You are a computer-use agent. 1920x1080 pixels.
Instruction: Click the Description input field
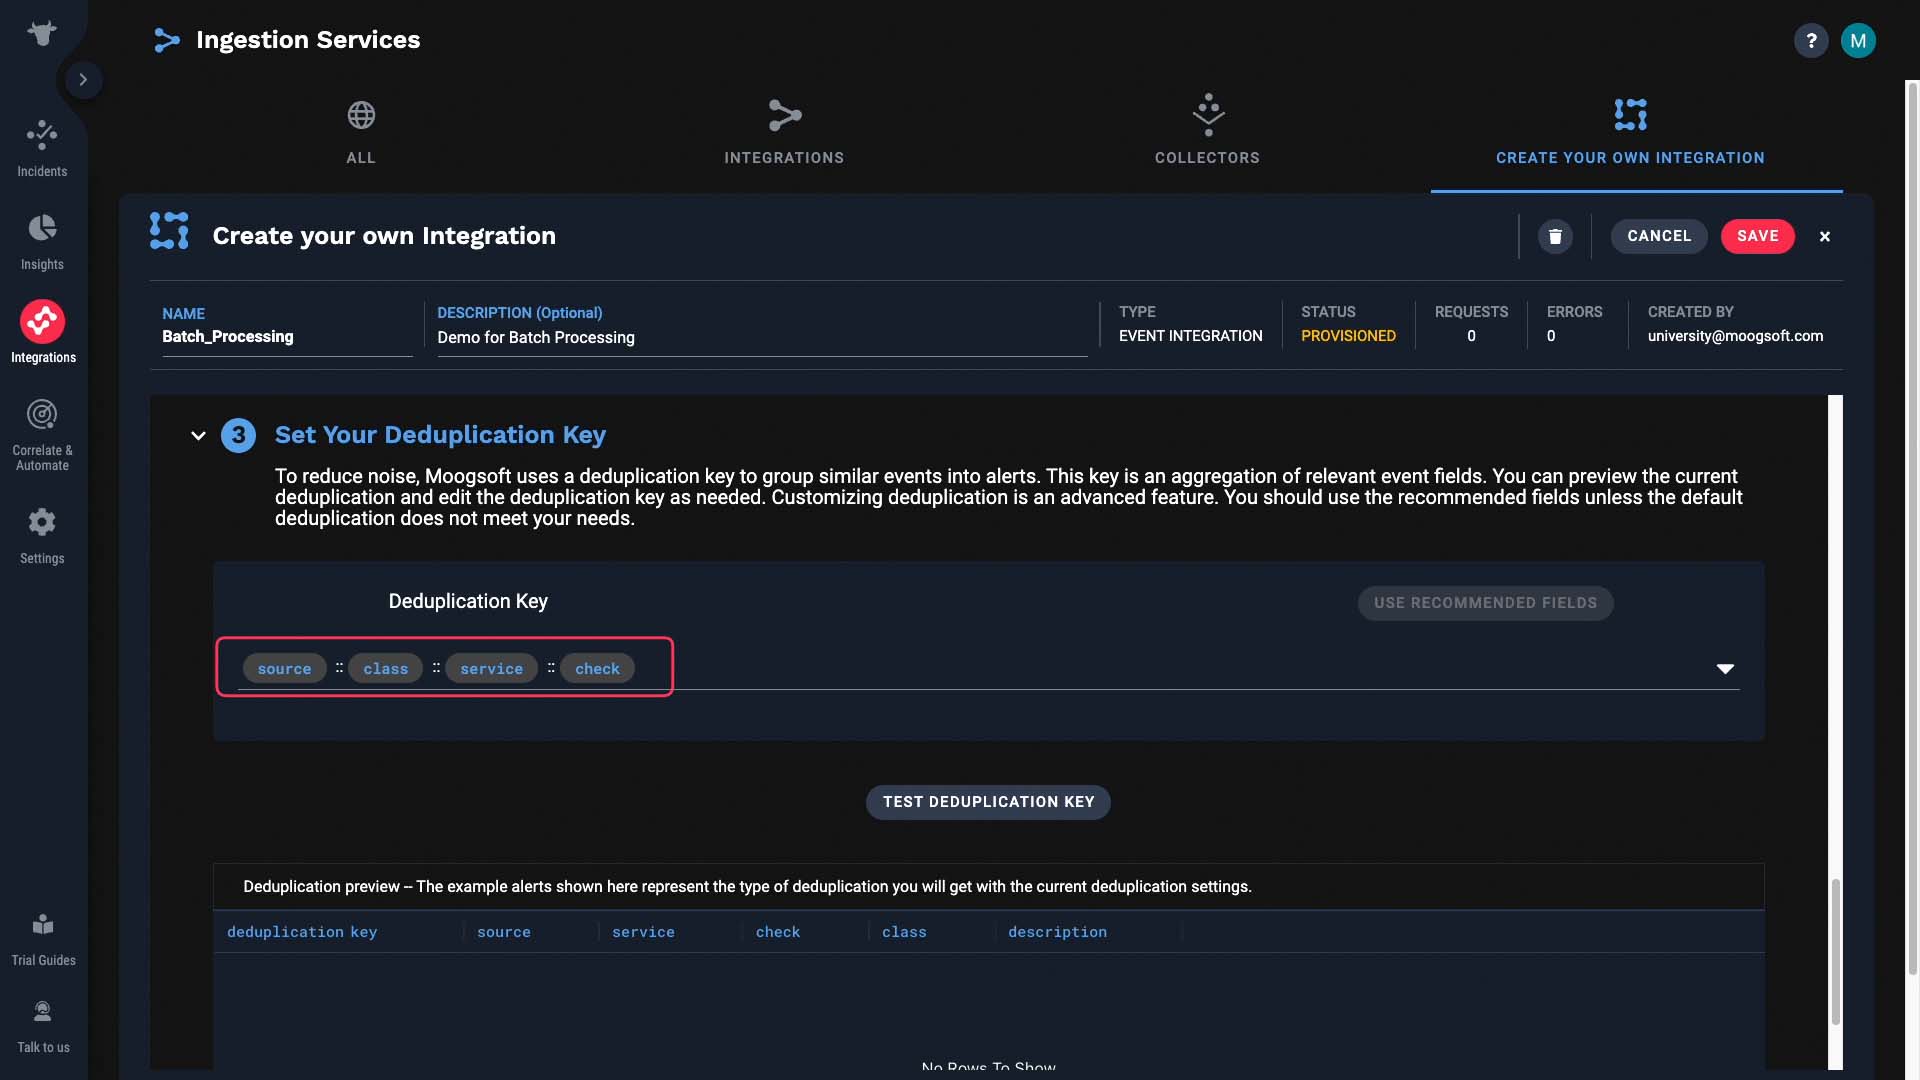(x=762, y=338)
